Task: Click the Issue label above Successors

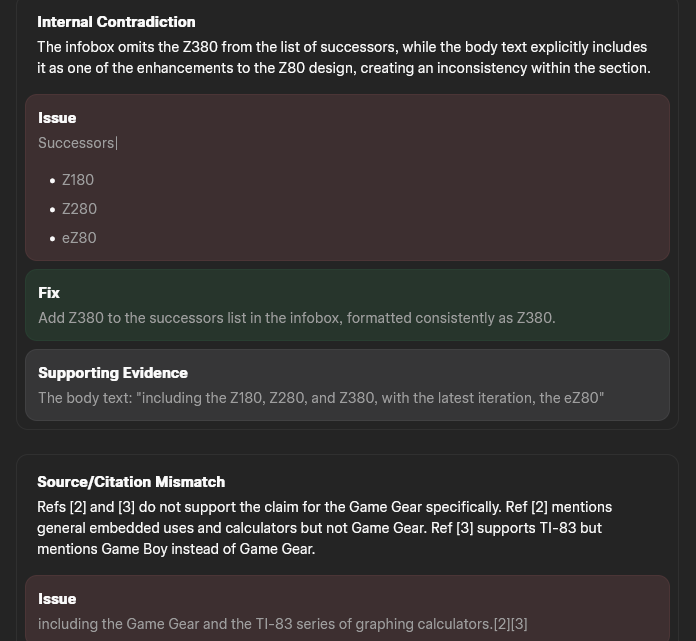Action: tap(57, 118)
